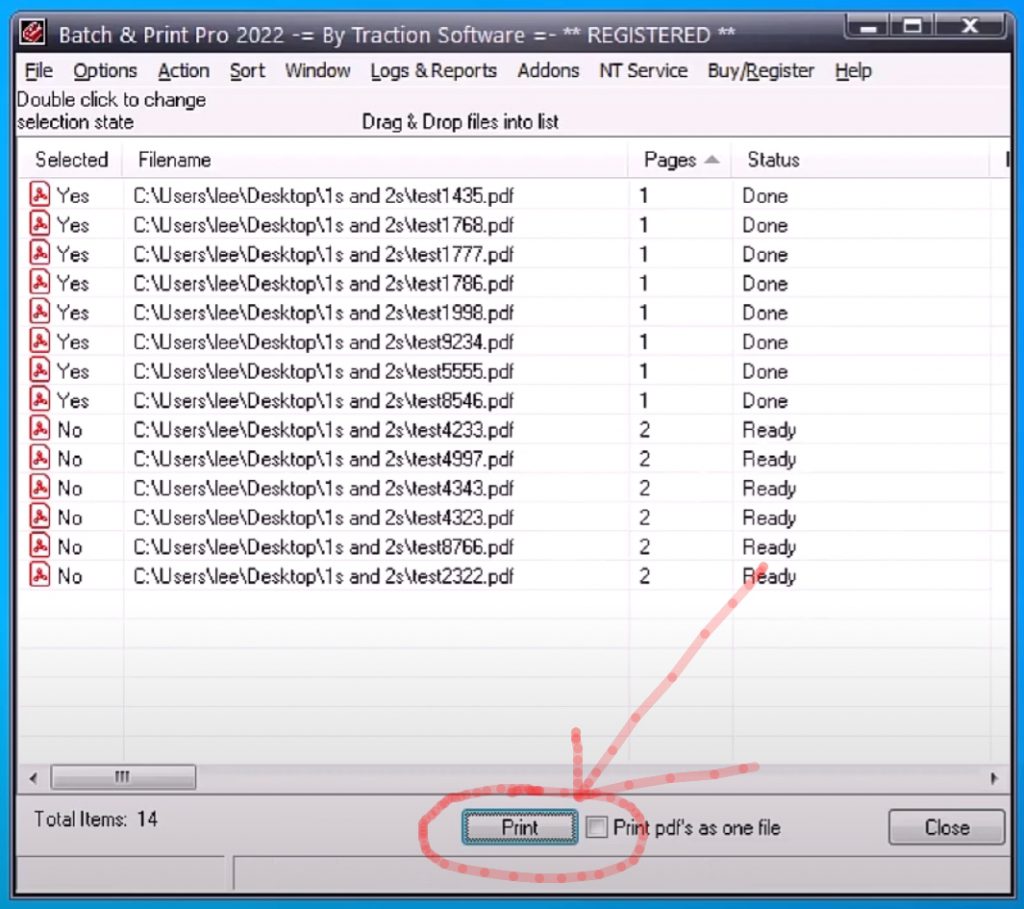Click the PDF icon beside test1435.pdf

(36, 195)
